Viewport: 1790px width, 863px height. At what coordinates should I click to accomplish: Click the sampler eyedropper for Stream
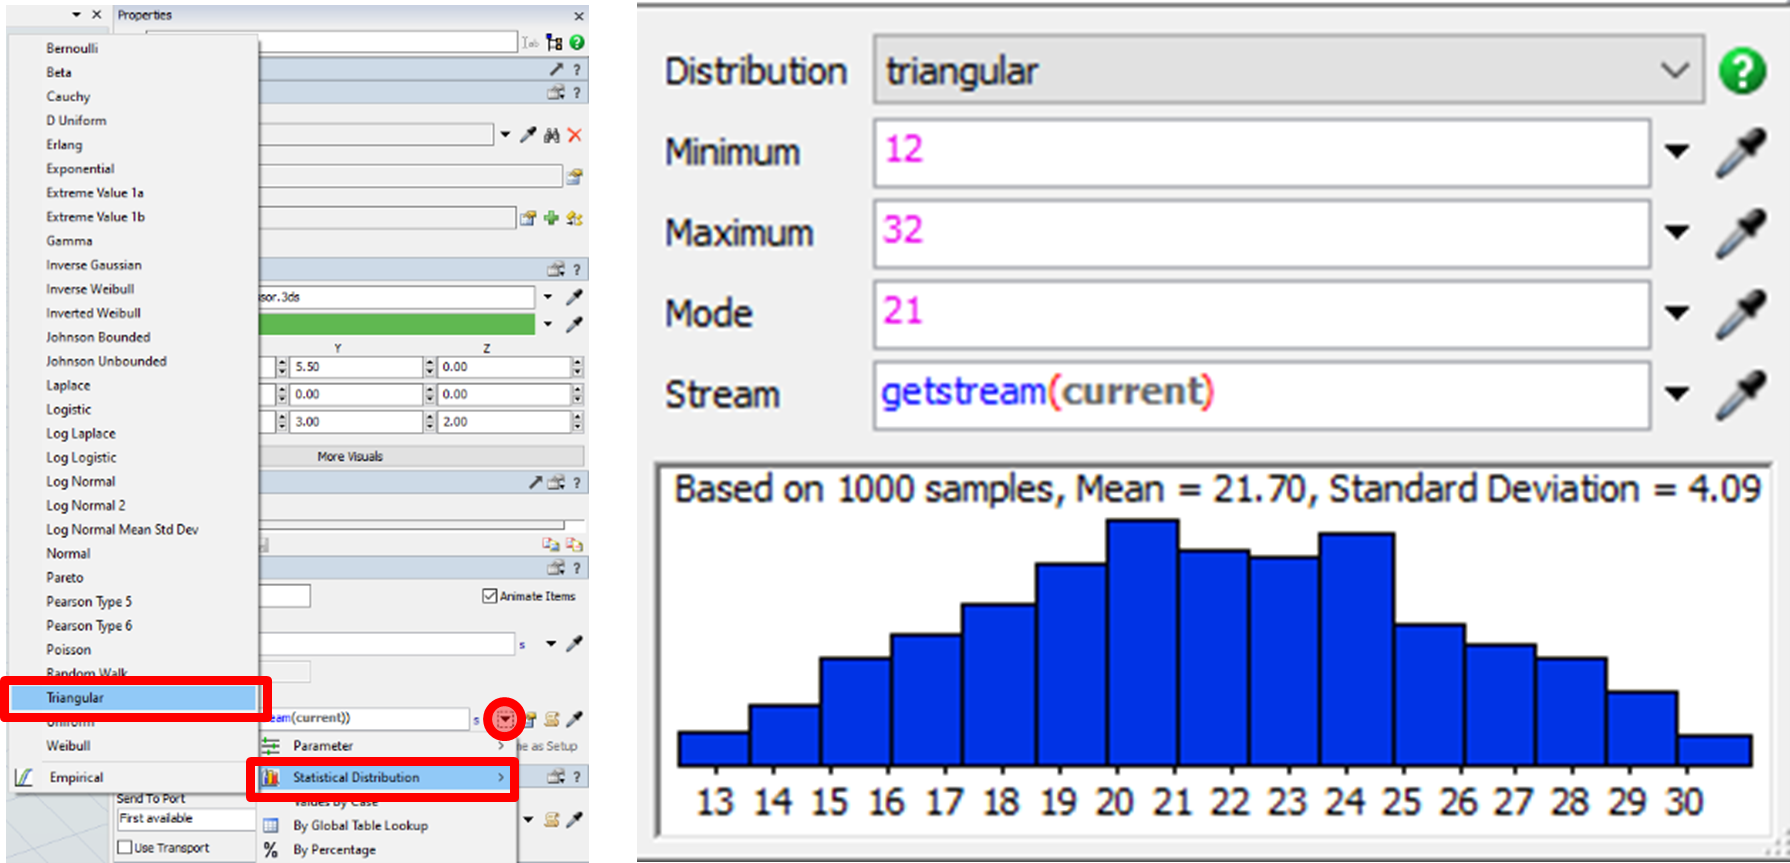coord(1741,395)
